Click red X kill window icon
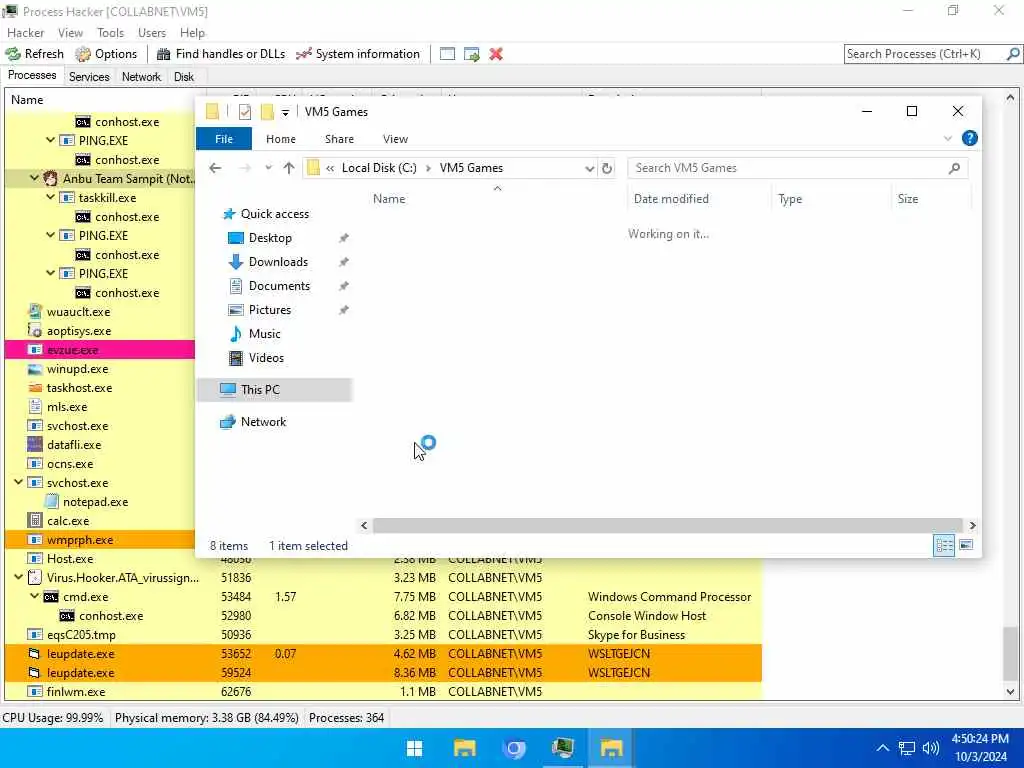1024x768 pixels. (x=496, y=54)
